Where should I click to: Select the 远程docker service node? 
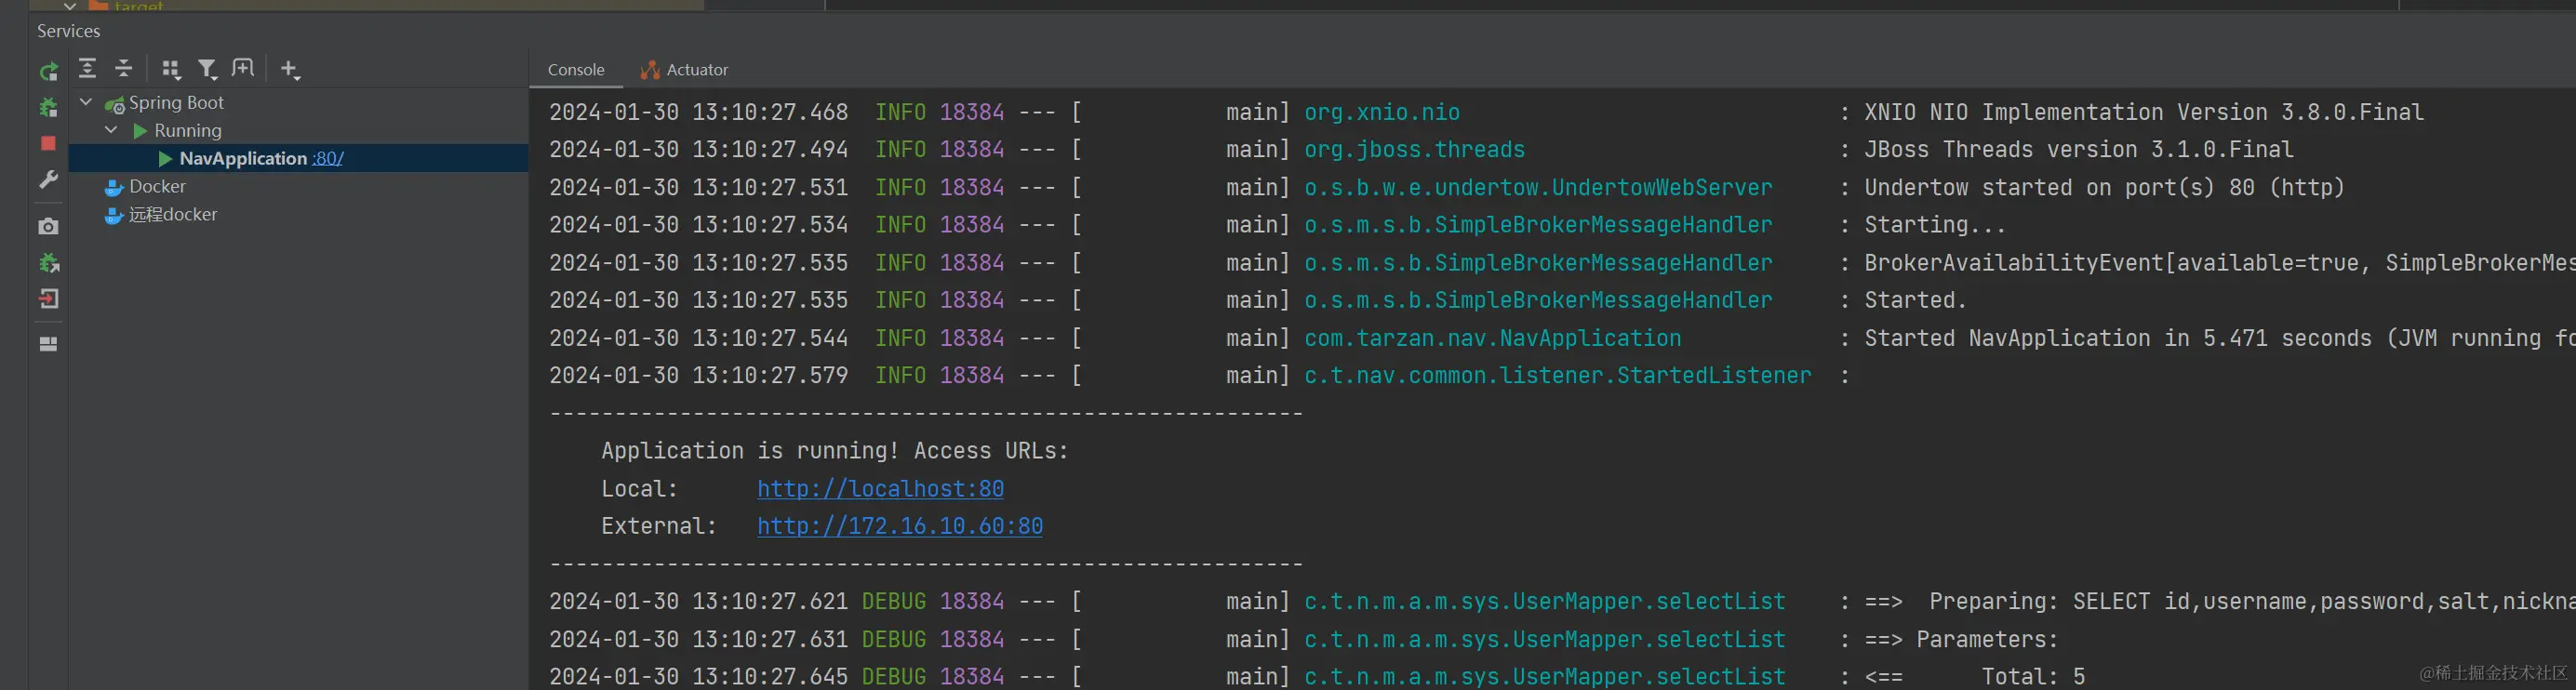173,215
